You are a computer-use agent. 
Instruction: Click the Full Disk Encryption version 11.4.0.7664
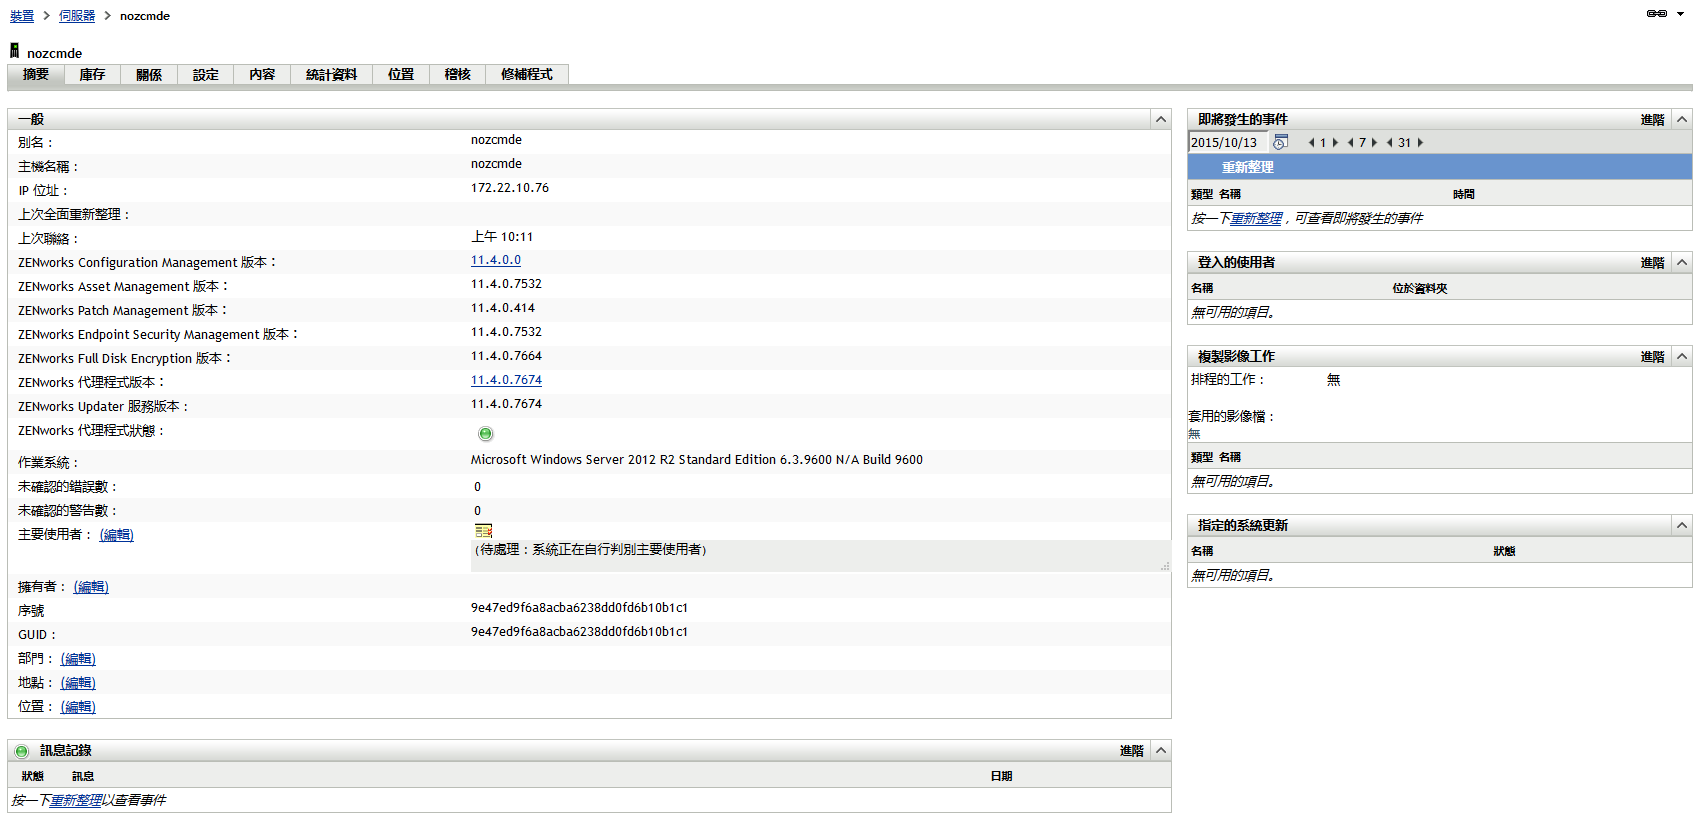pyautogui.click(x=506, y=356)
